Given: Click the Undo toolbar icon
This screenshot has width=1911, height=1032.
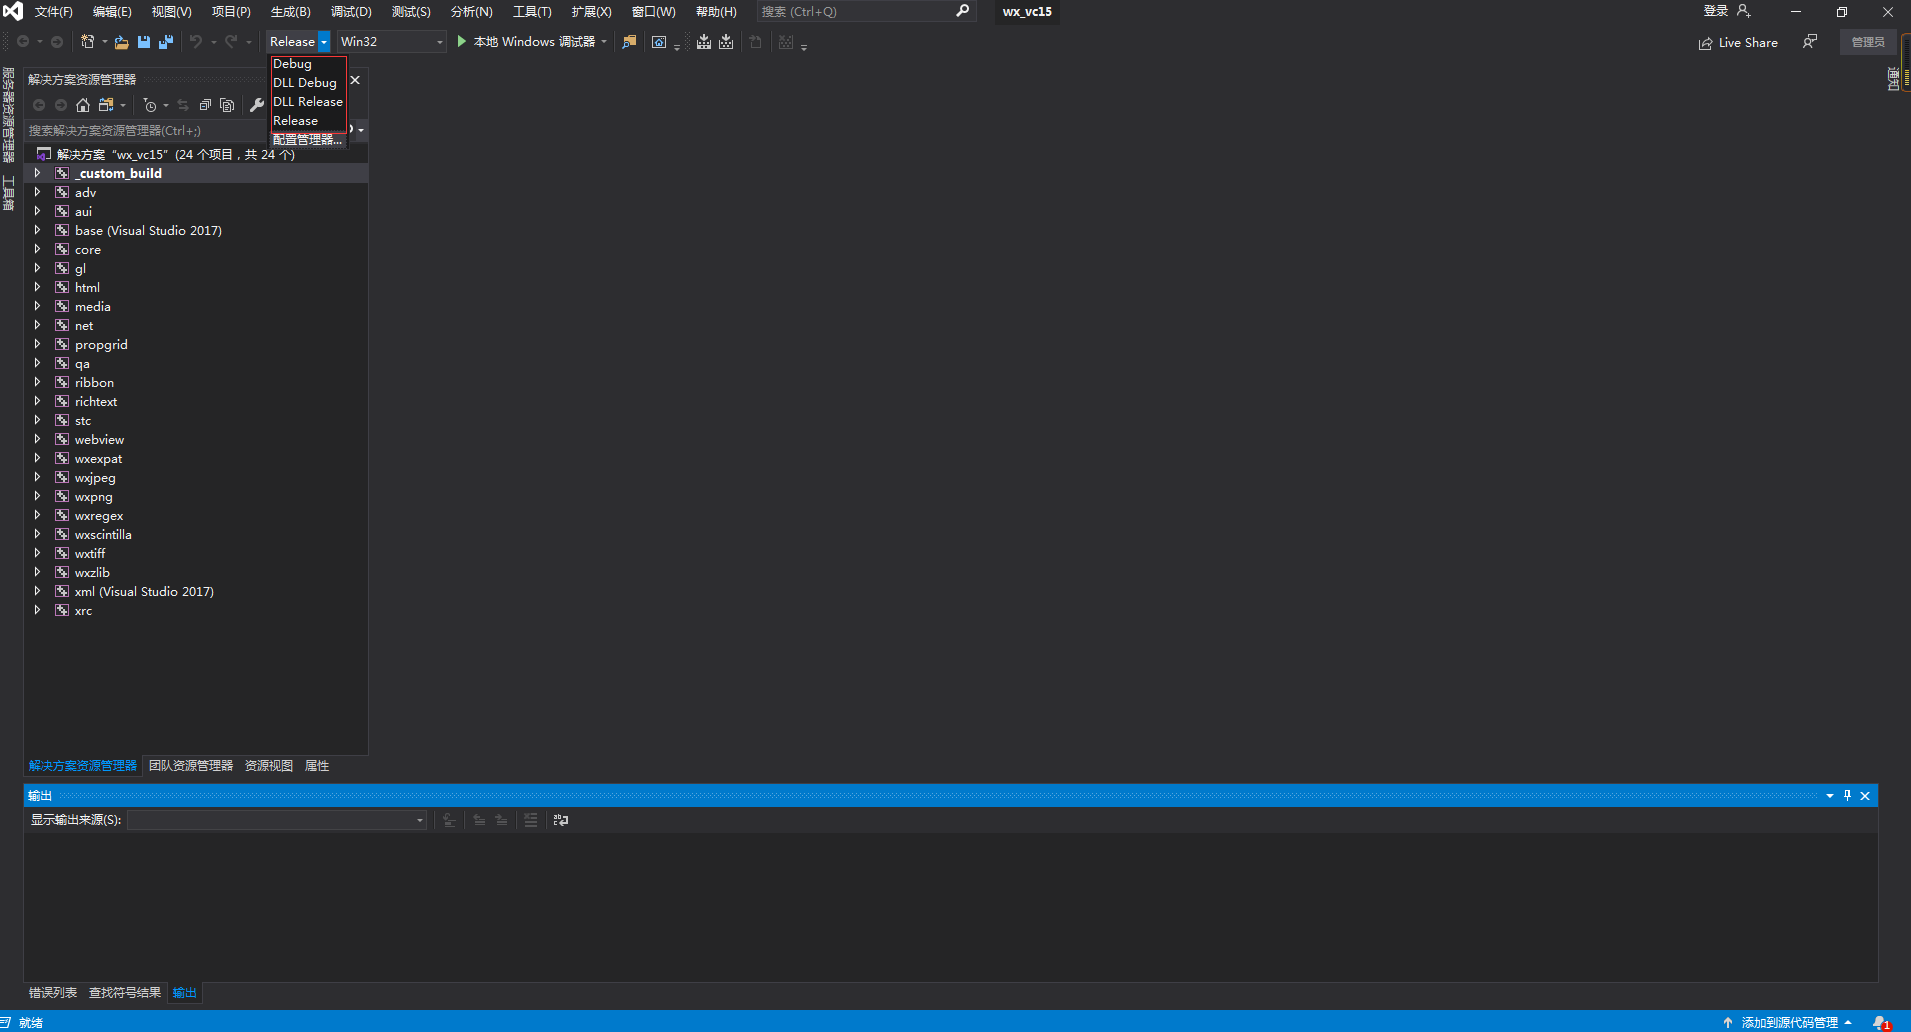Looking at the screenshot, I should (x=197, y=42).
